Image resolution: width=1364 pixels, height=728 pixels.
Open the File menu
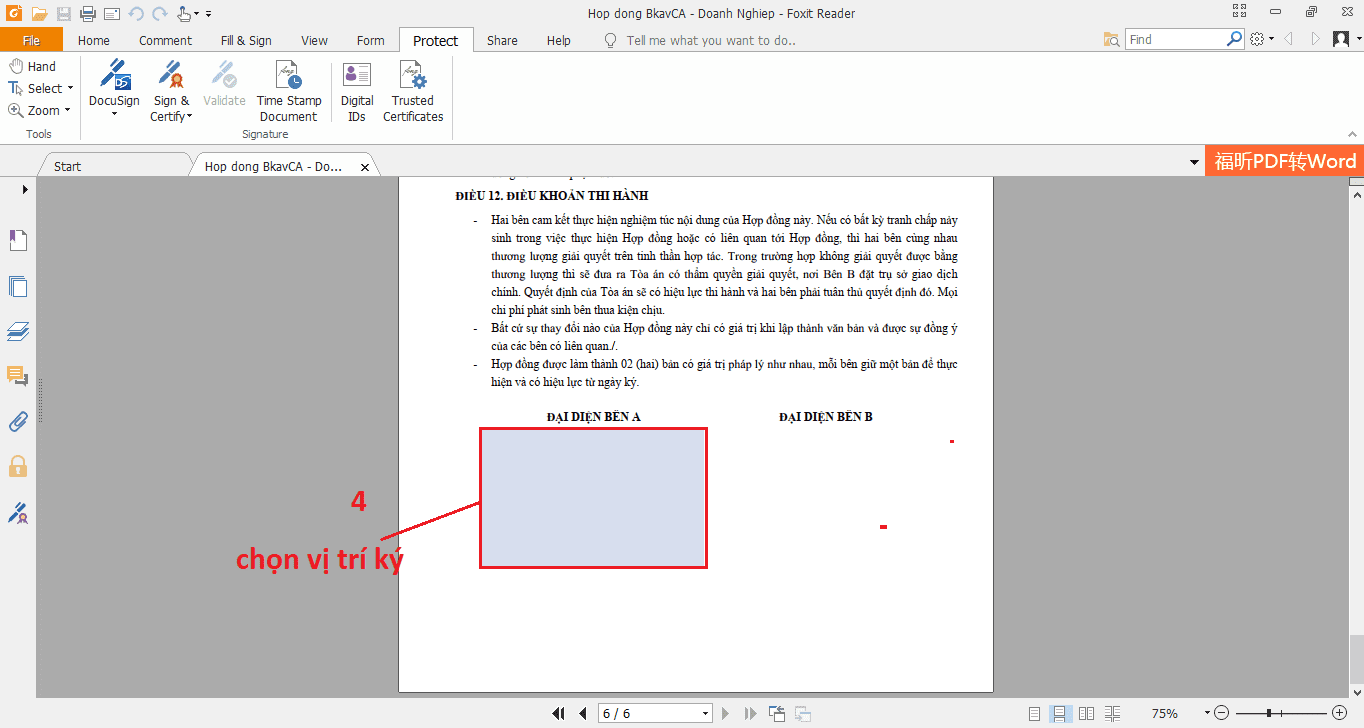[x=31, y=40]
